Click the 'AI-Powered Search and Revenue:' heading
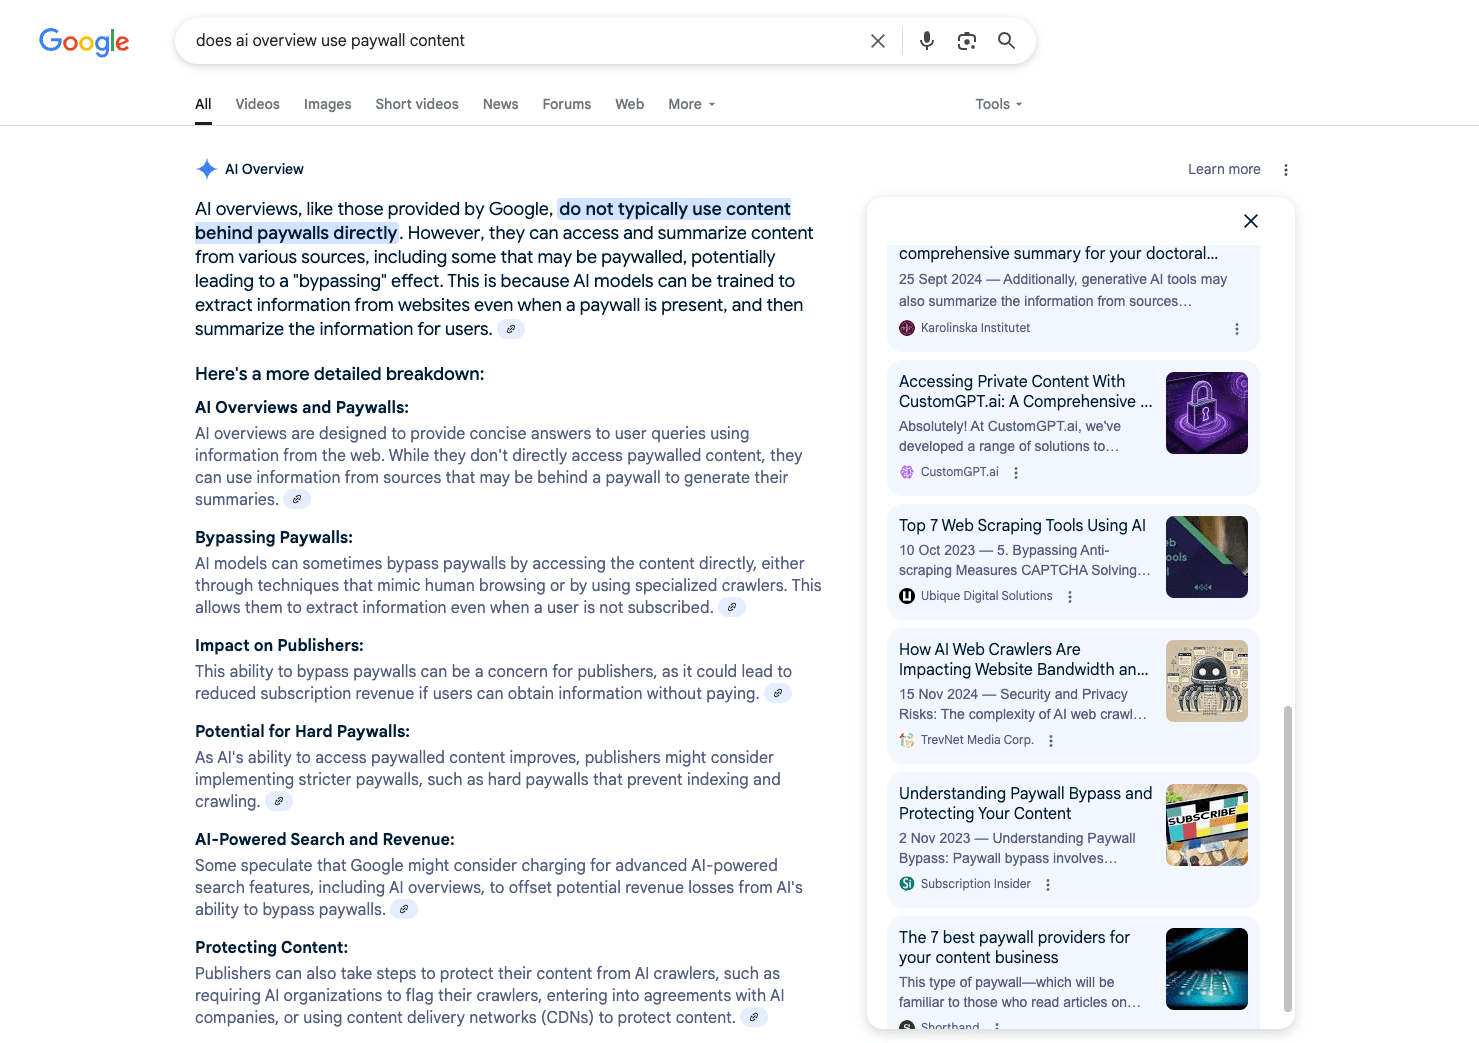 325,840
